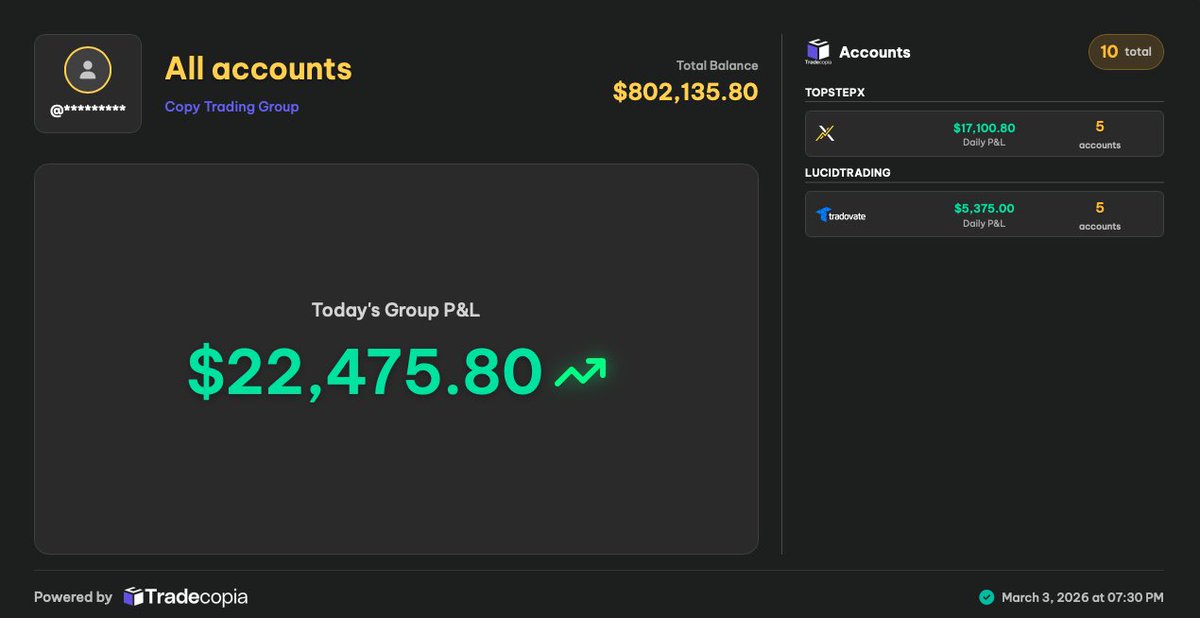Click the Tradovate logo
Viewport: 1200px width, 618px height.
841,214
